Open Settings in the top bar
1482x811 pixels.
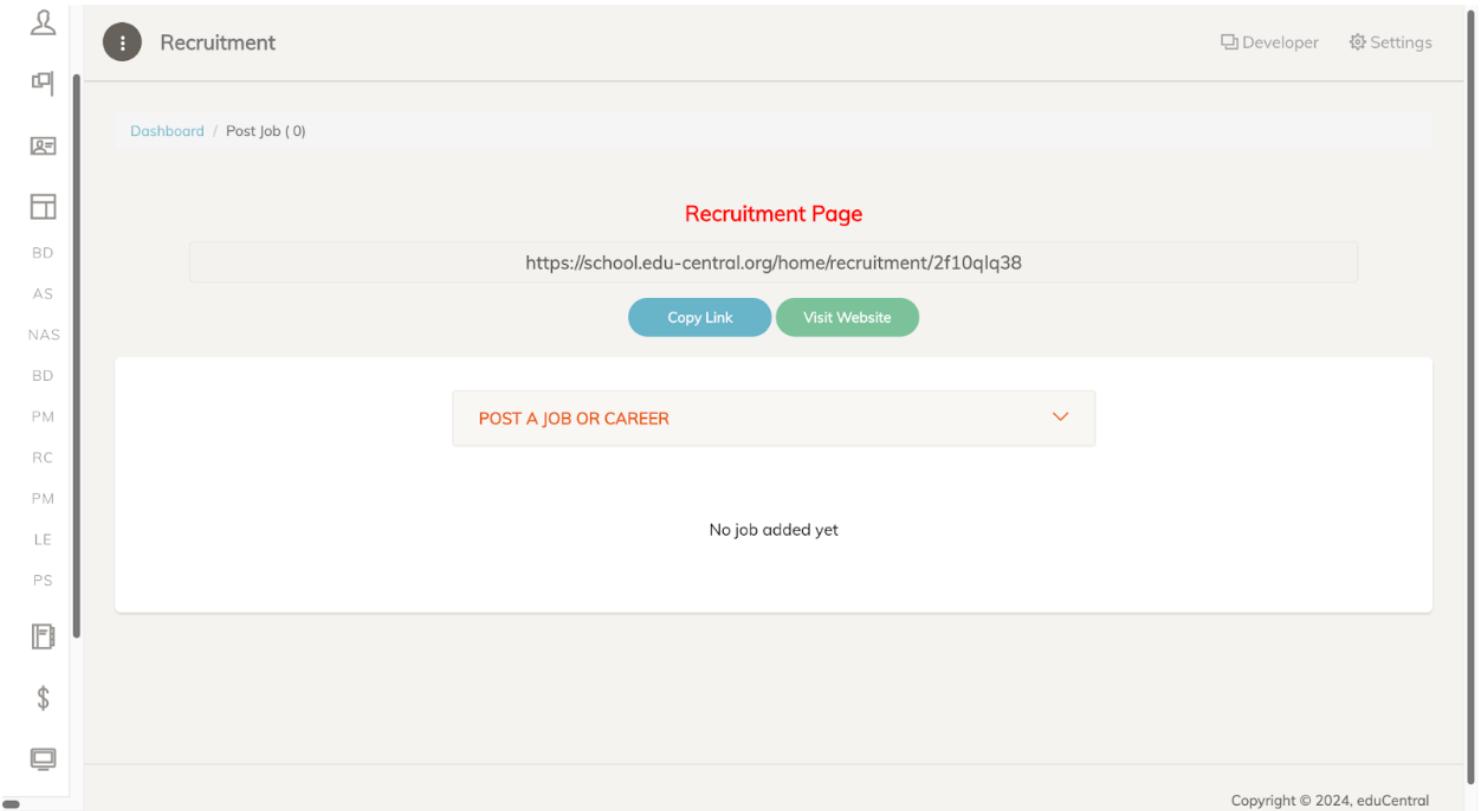point(1390,42)
